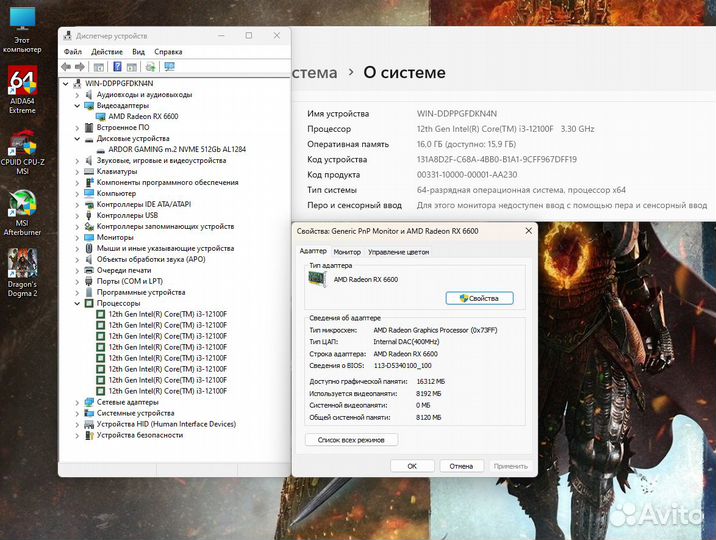Click the Аудиовходы и аудиовыходы speaker icon
Viewport: 716px width, 540px height.
pos(89,94)
